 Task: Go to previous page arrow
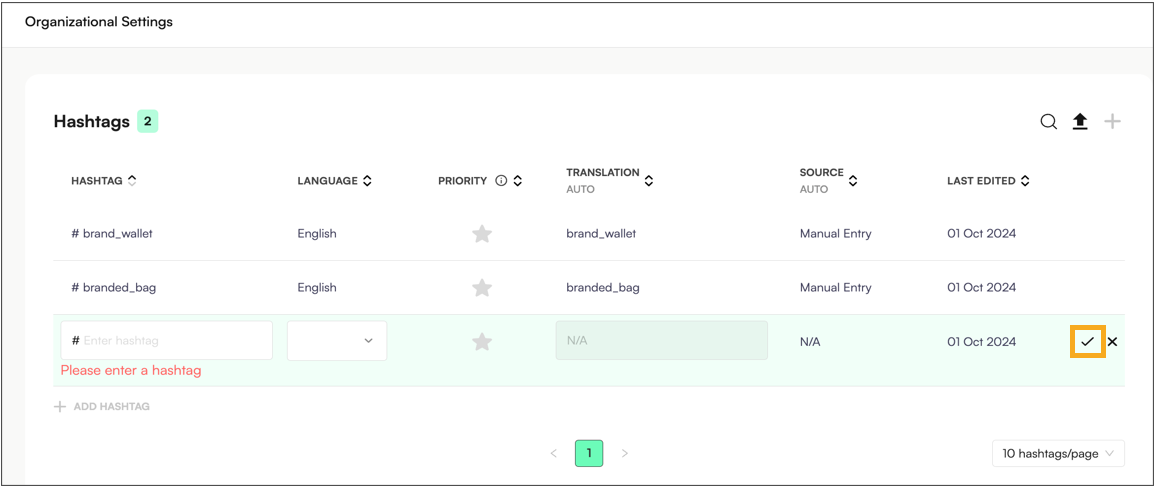[x=553, y=454]
